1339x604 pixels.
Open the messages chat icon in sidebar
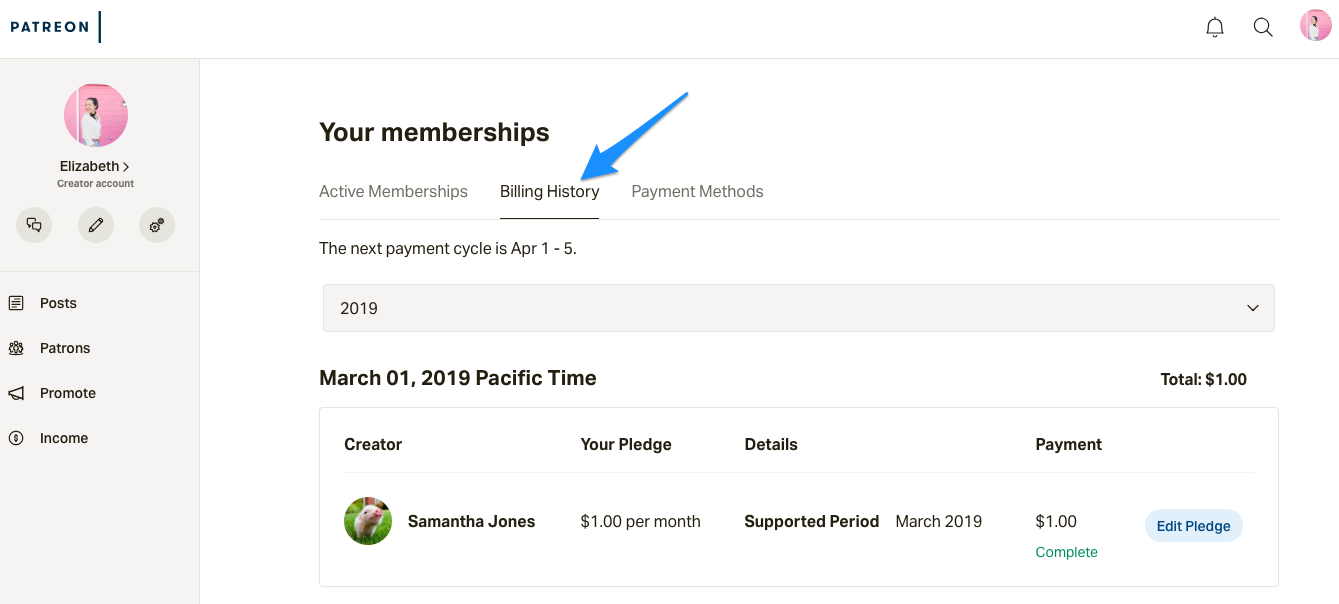(x=34, y=225)
